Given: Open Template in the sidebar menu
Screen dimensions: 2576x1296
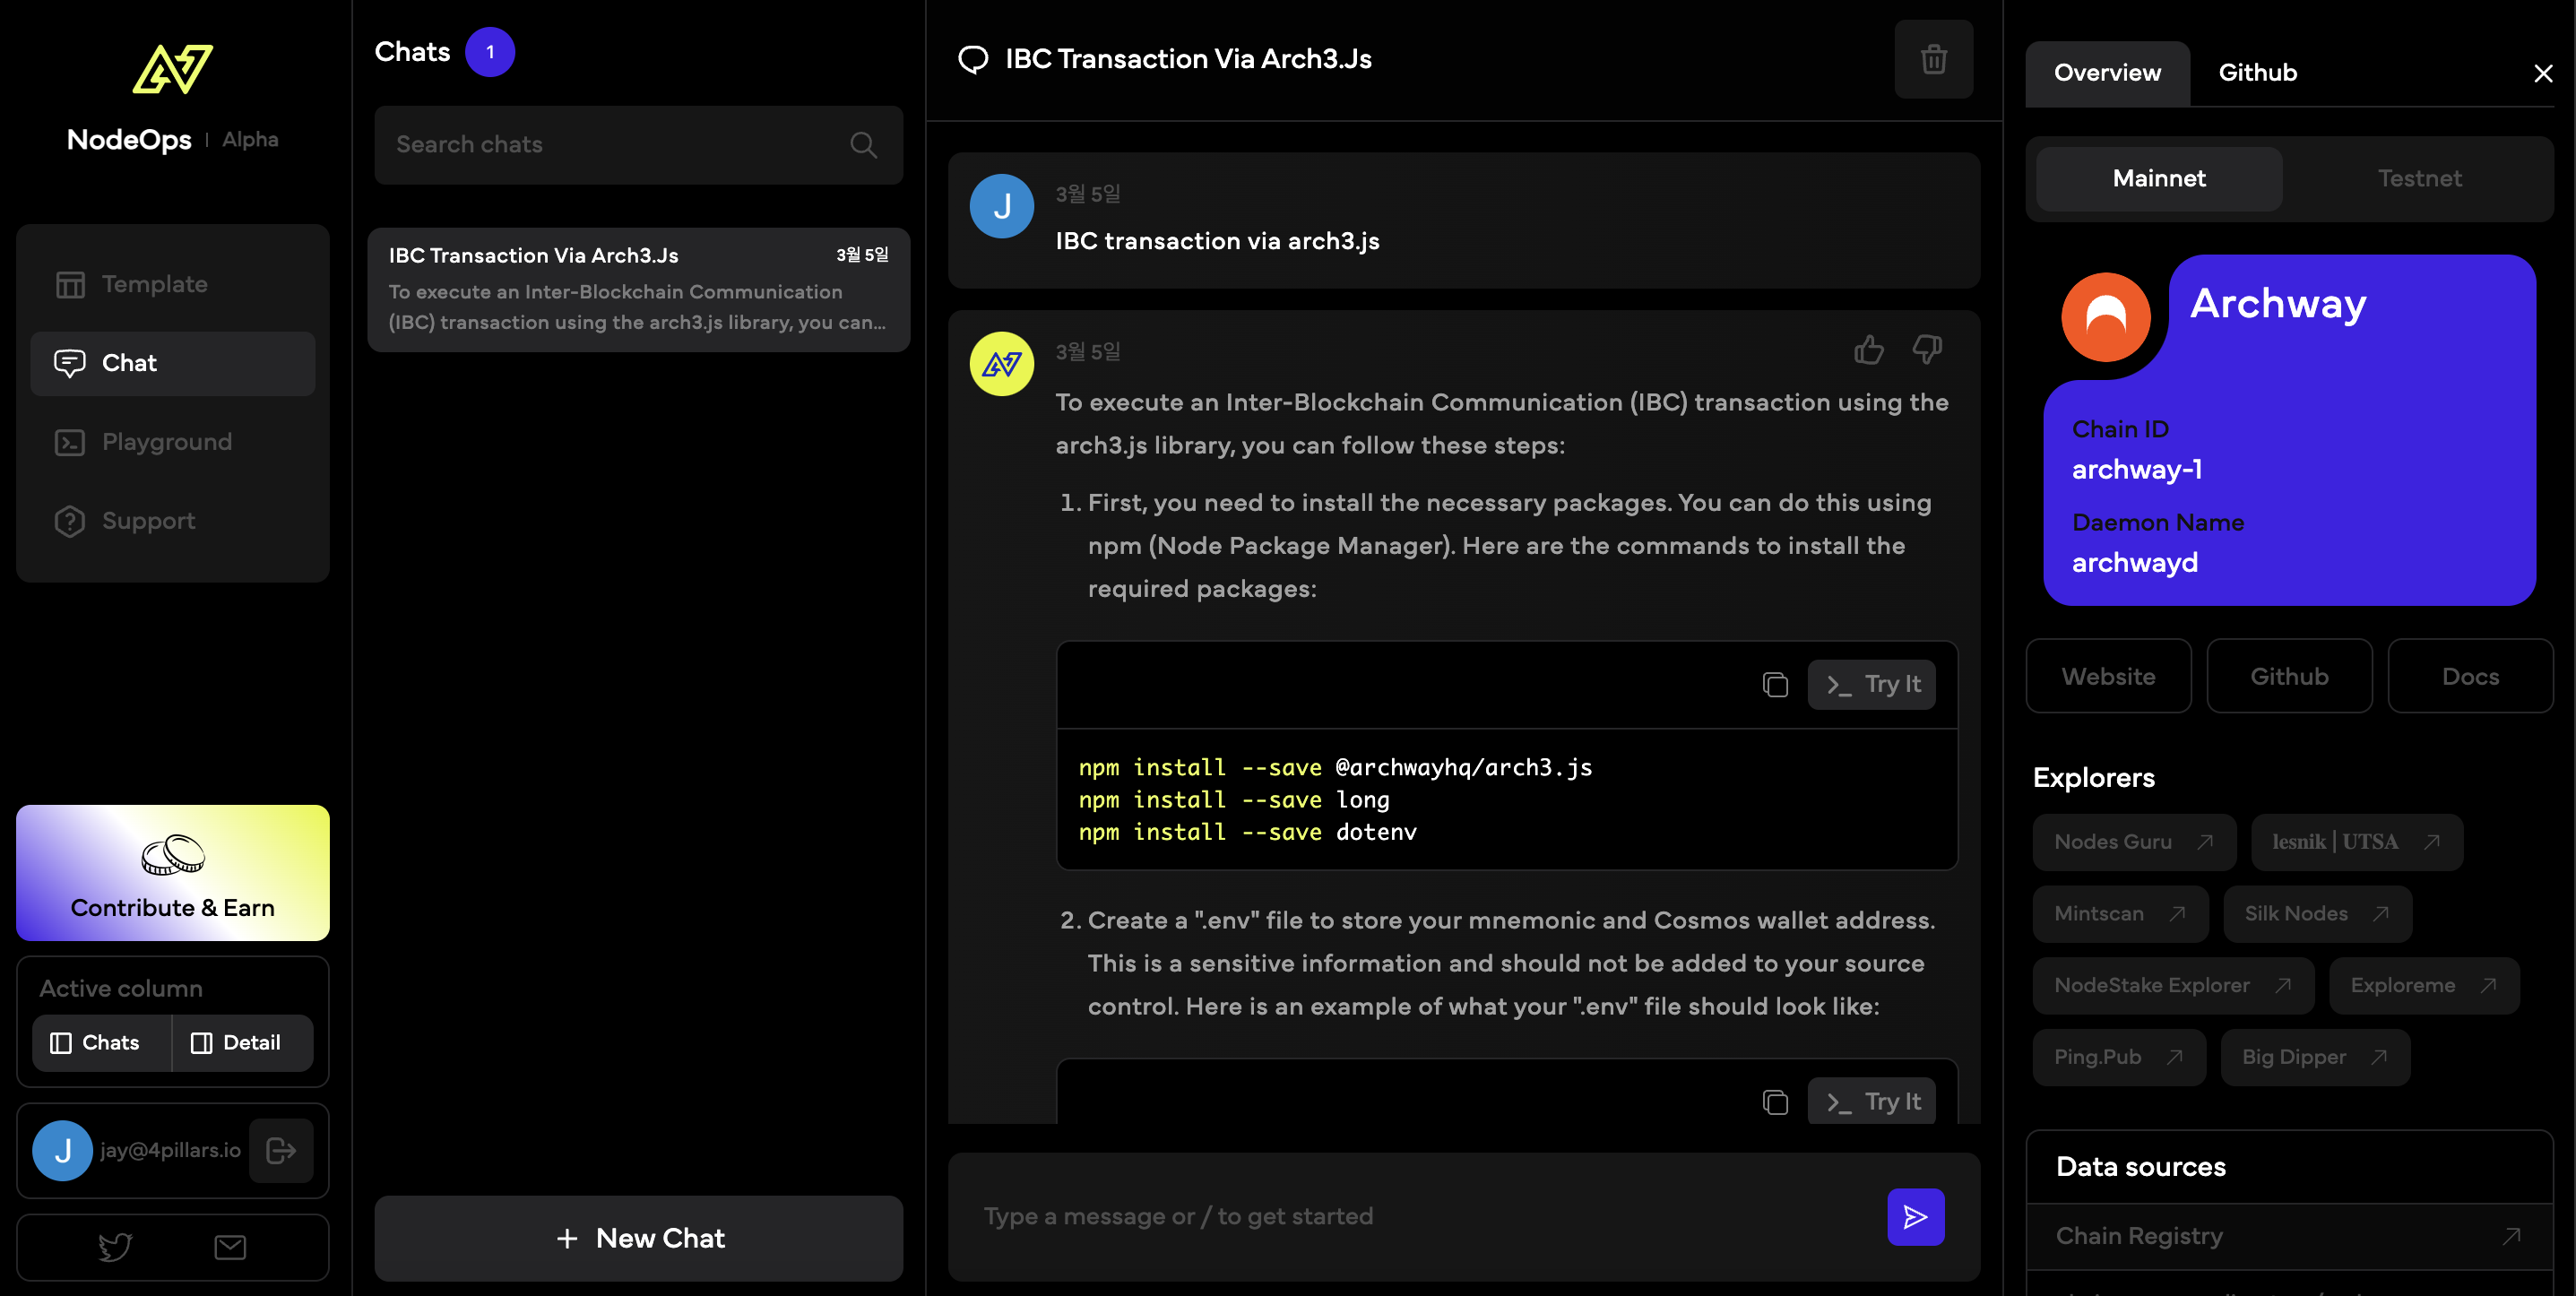Looking at the screenshot, I should (154, 284).
